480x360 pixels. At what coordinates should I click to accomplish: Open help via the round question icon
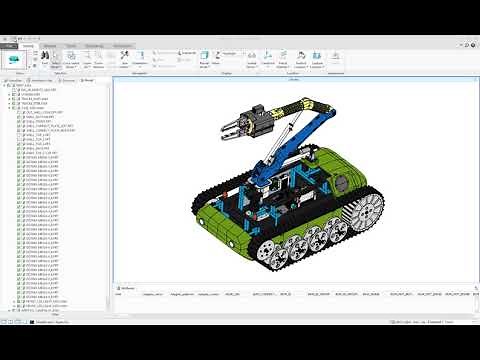(473, 45)
